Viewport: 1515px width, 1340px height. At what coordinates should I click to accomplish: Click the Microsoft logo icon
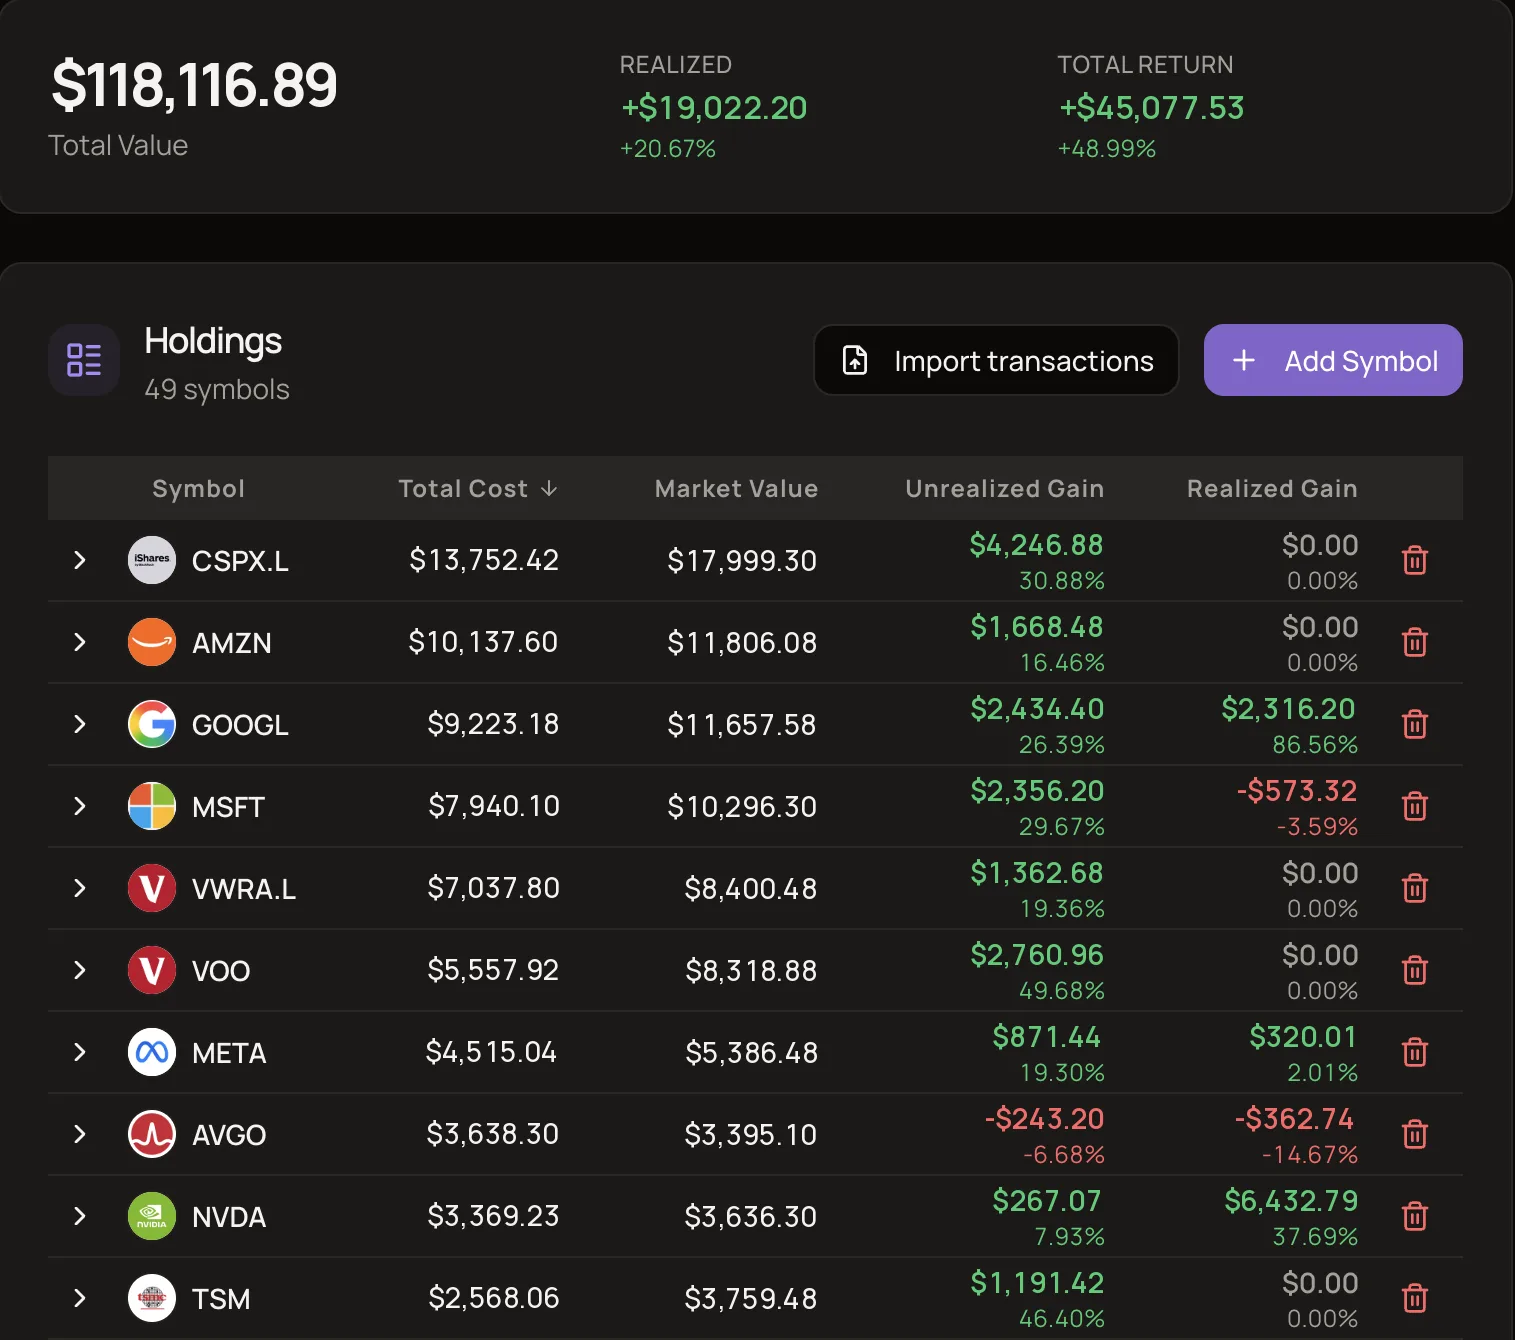click(x=152, y=806)
